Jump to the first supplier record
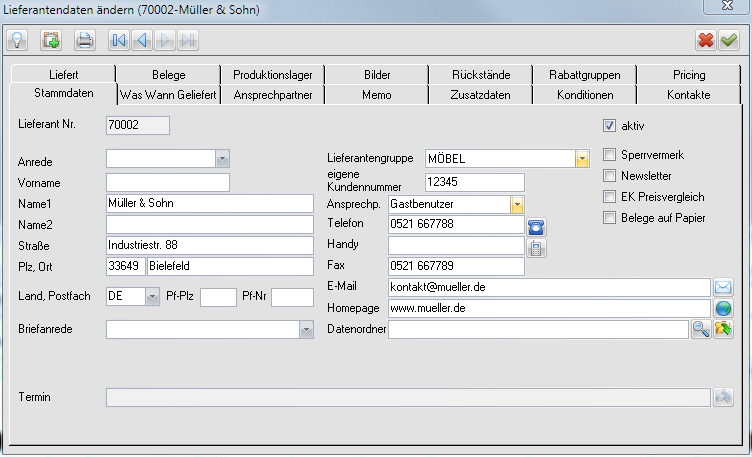752x457 pixels. pos(118,40)
